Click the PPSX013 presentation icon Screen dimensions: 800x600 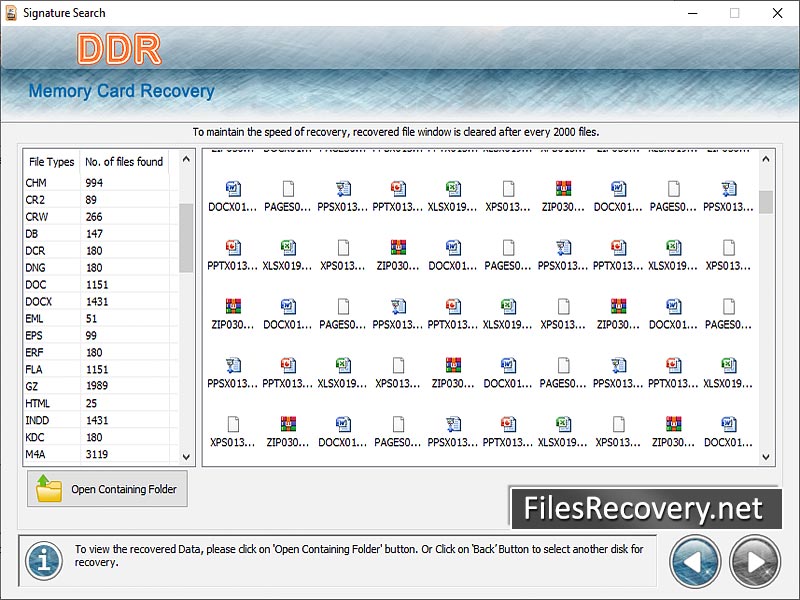(x=342, y=190)
